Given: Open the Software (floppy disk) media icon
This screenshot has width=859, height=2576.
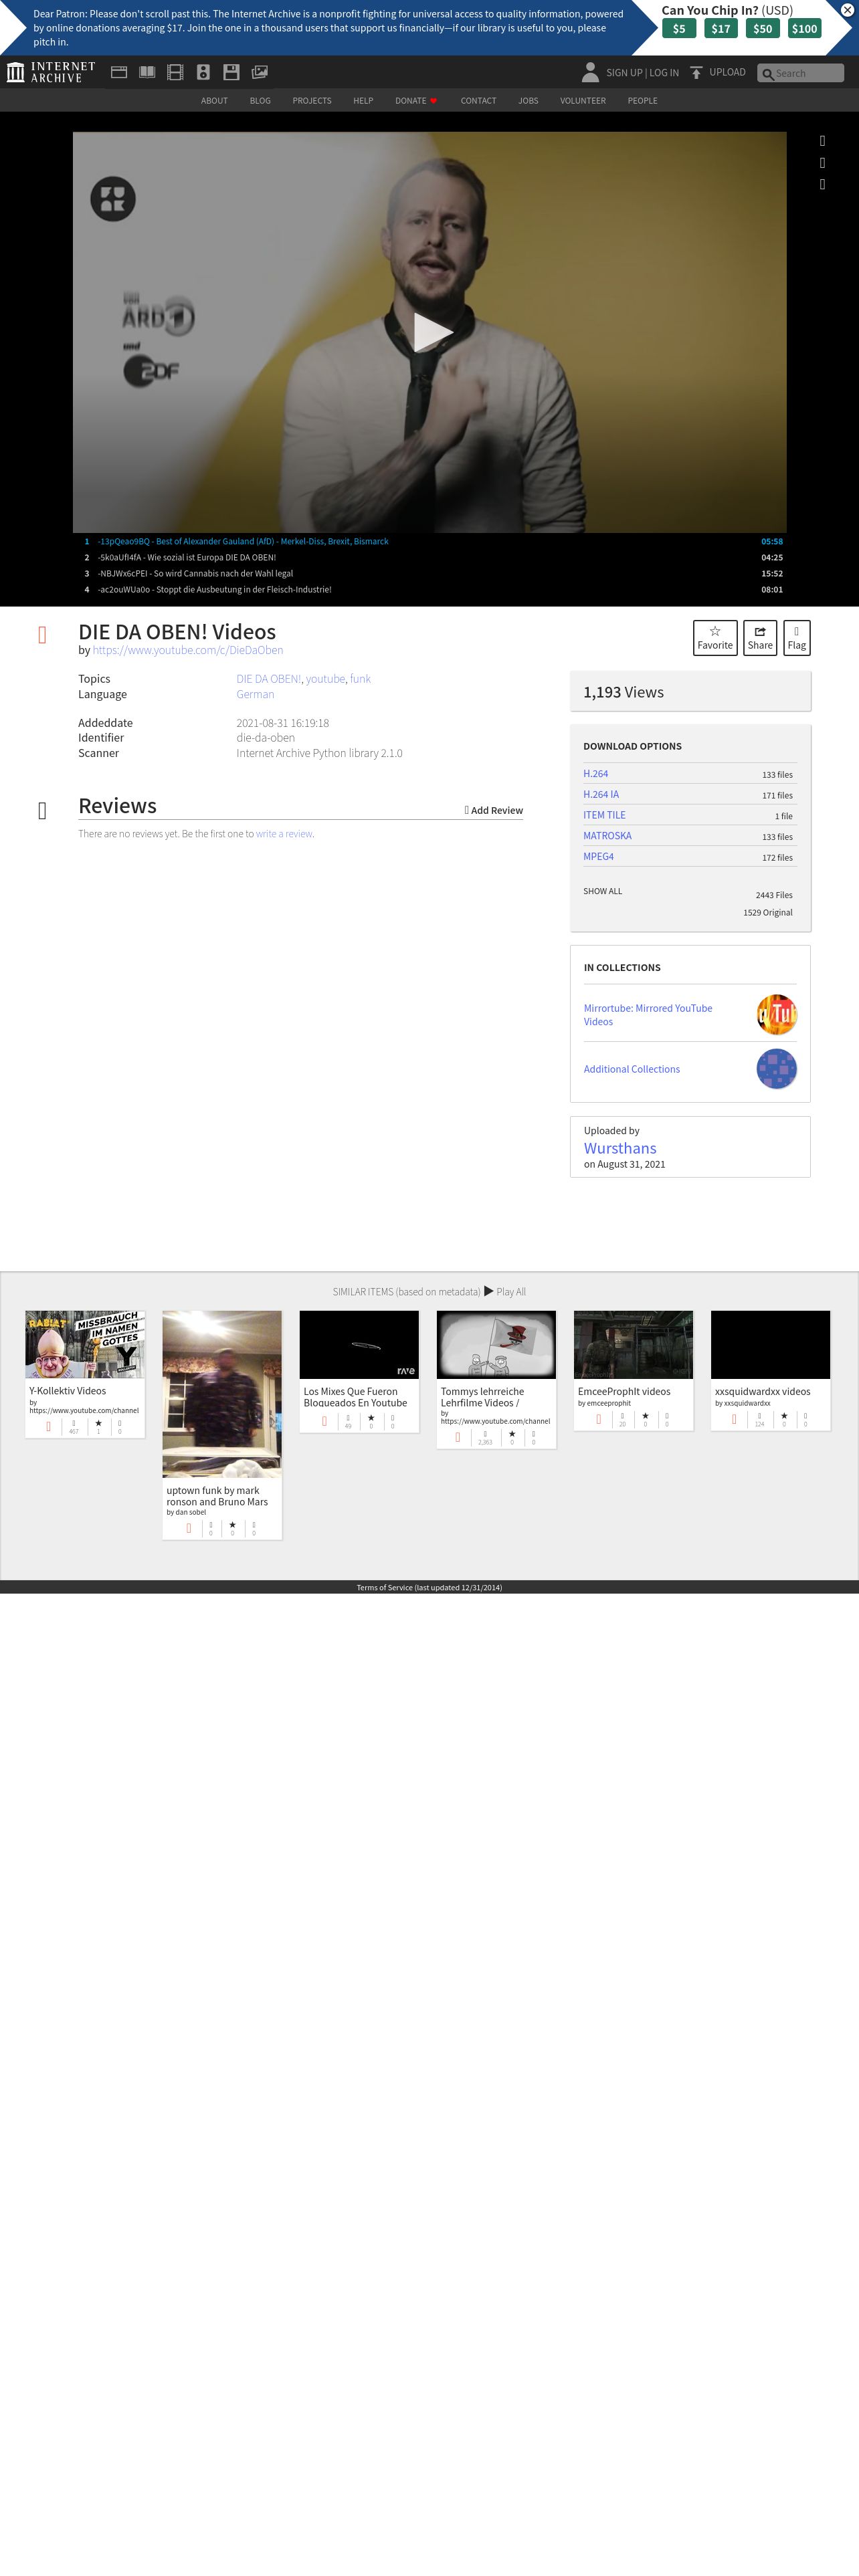Looking at the screenshot, I should click(231, 72).
